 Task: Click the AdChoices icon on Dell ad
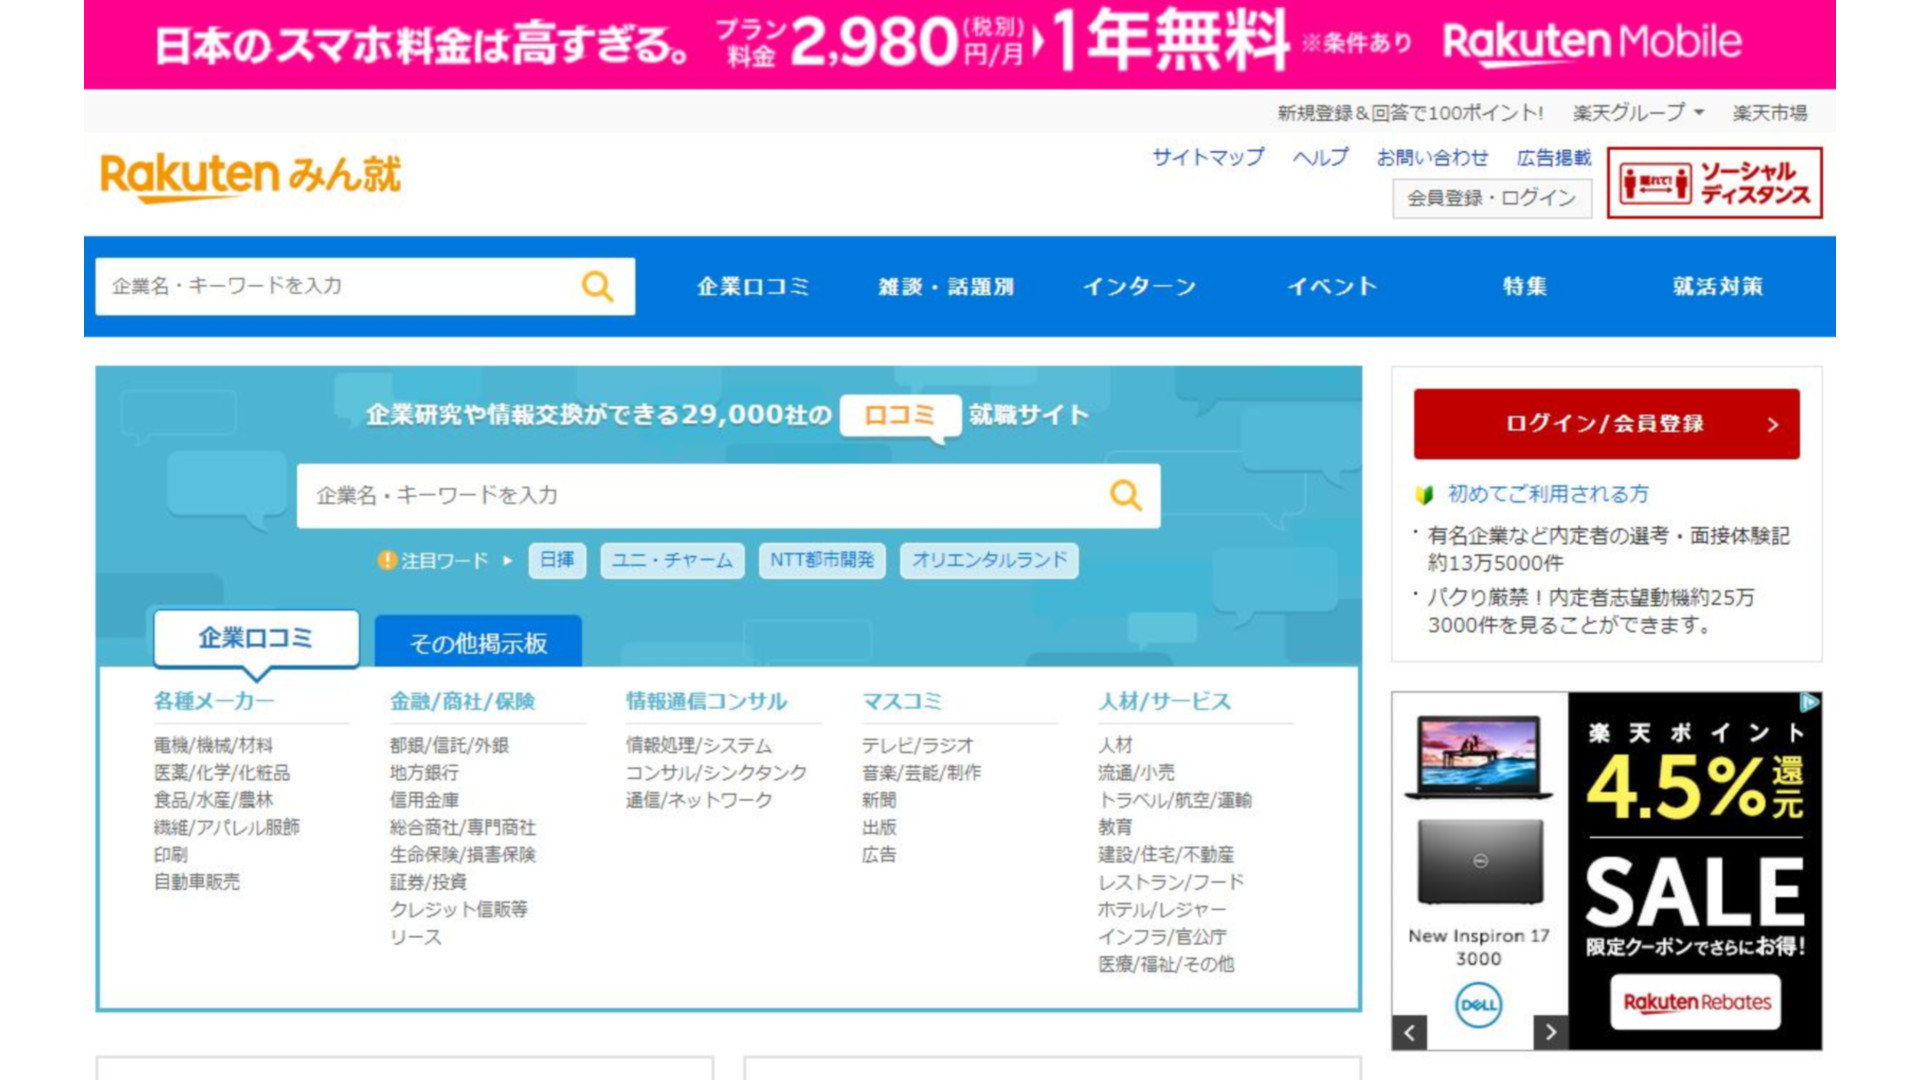(x=1809, y=702)
